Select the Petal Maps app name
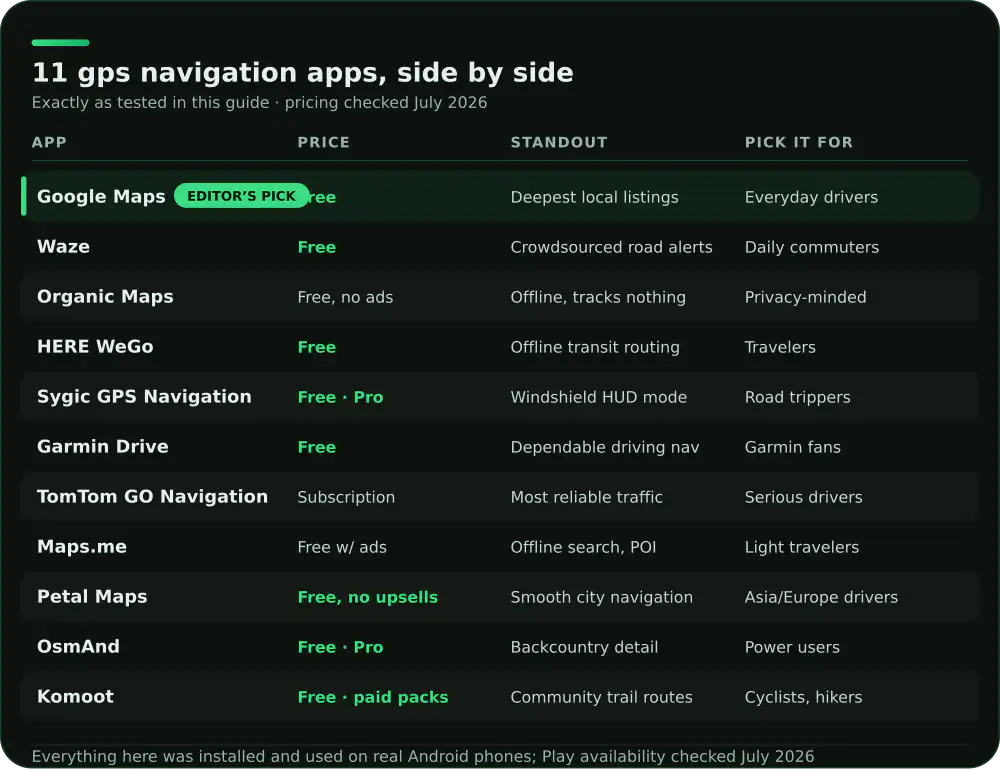 92,597
